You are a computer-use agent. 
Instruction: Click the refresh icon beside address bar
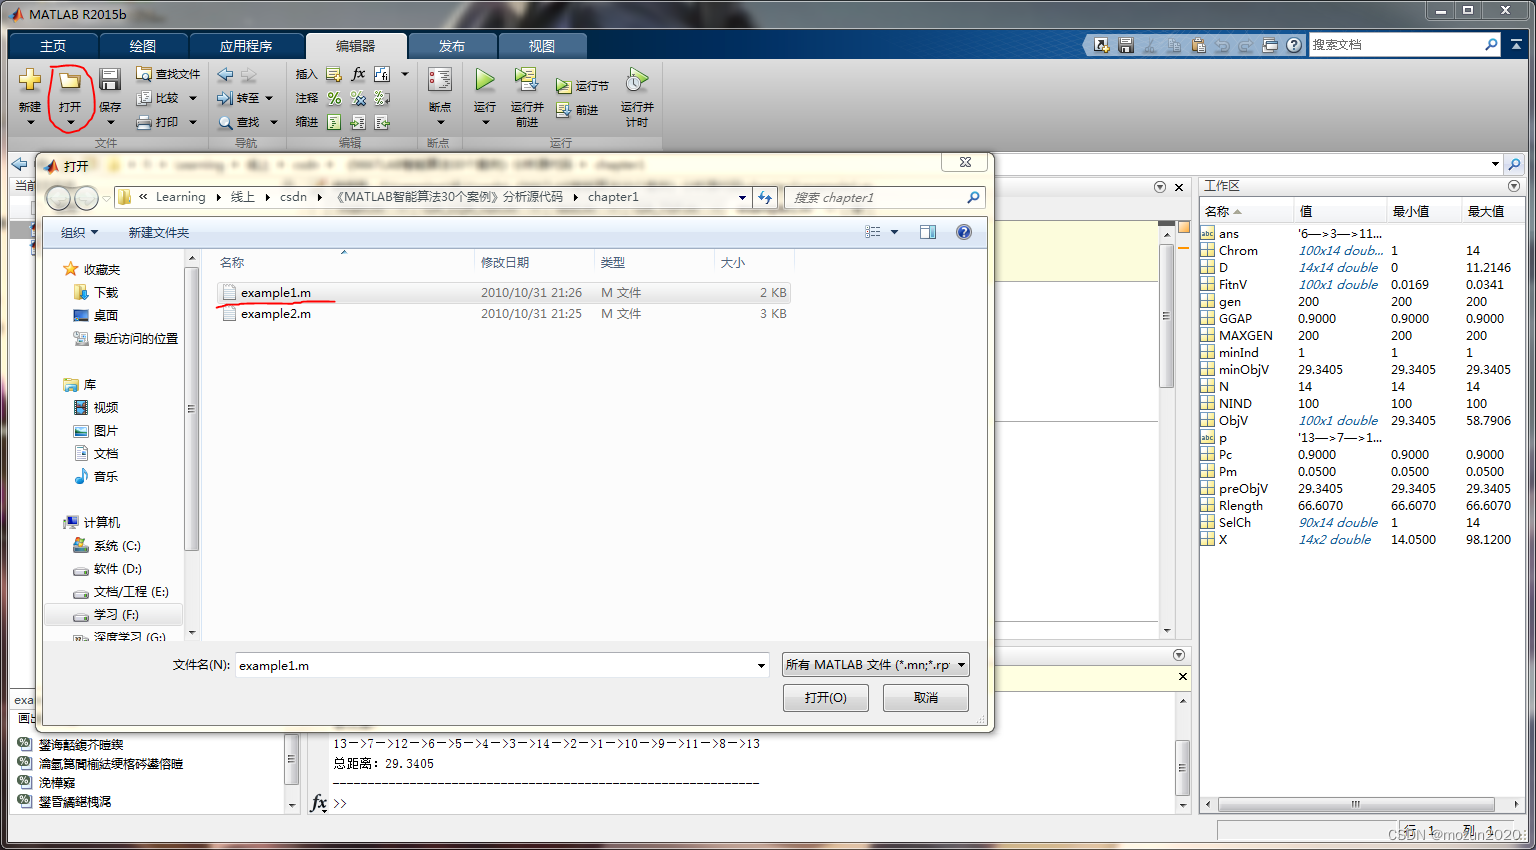click(765, 197)
